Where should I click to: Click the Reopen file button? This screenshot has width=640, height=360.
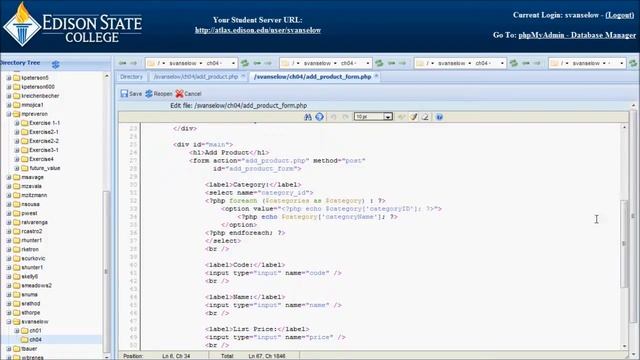tap(159, 93)
